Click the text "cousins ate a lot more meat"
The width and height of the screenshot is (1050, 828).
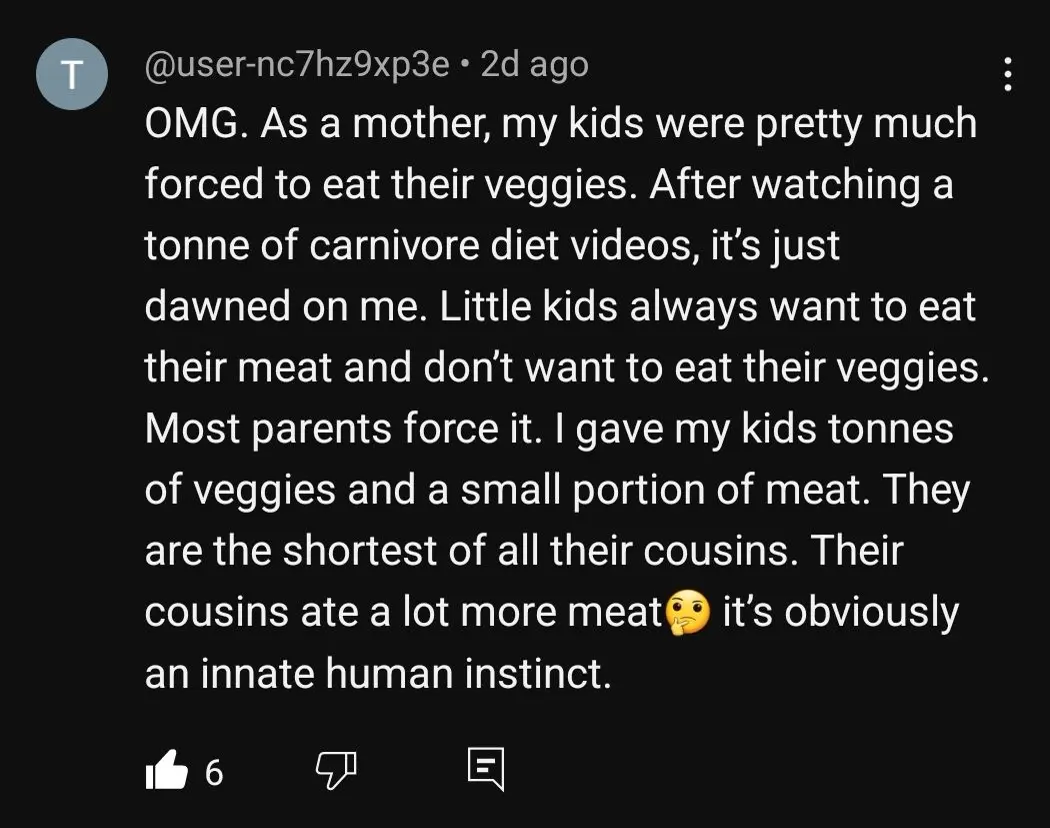click(404, 613)
